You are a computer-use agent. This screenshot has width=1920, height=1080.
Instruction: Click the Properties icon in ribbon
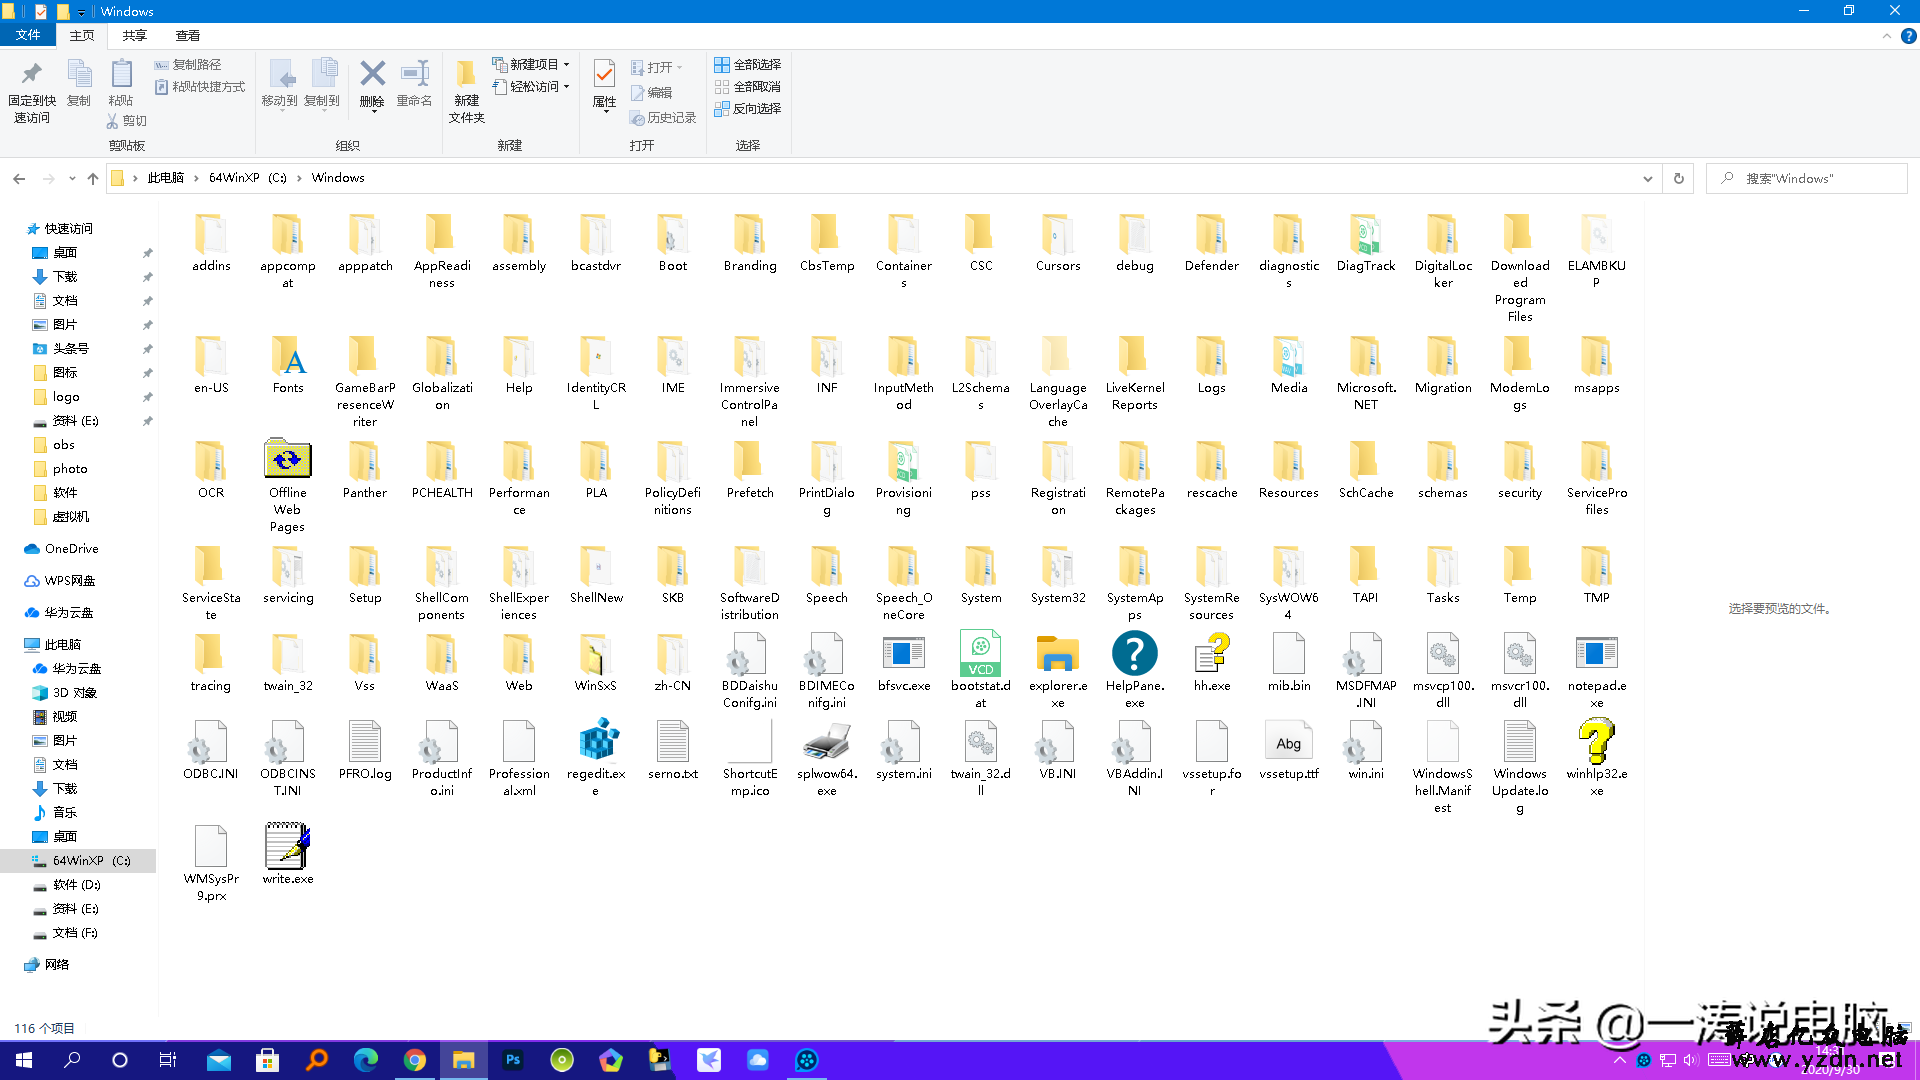pos(604,74)
